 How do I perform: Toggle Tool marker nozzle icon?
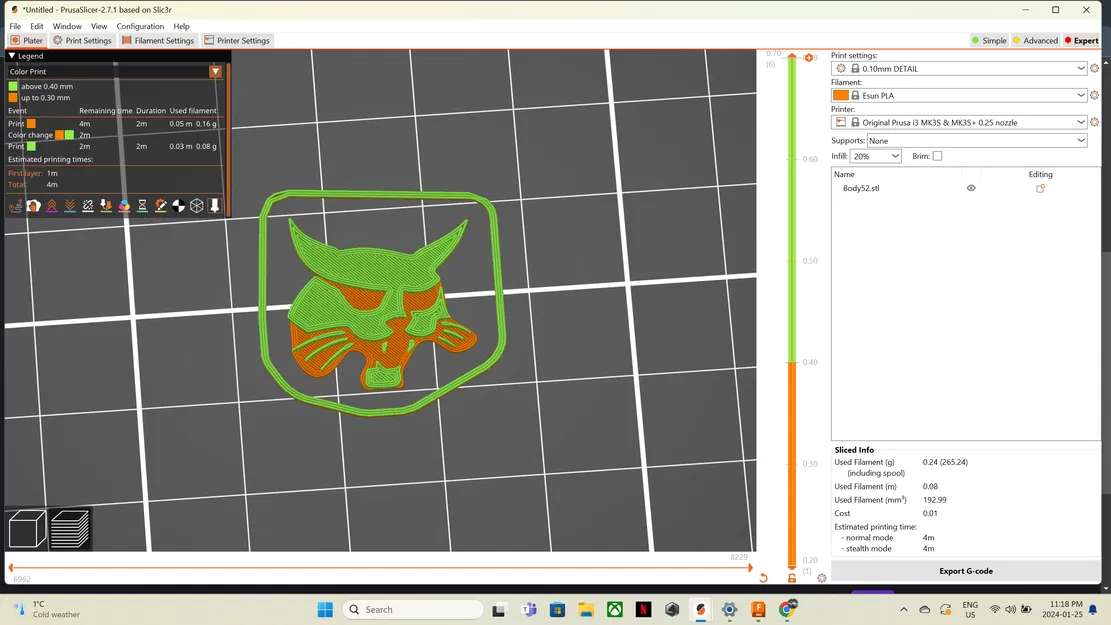215,205
